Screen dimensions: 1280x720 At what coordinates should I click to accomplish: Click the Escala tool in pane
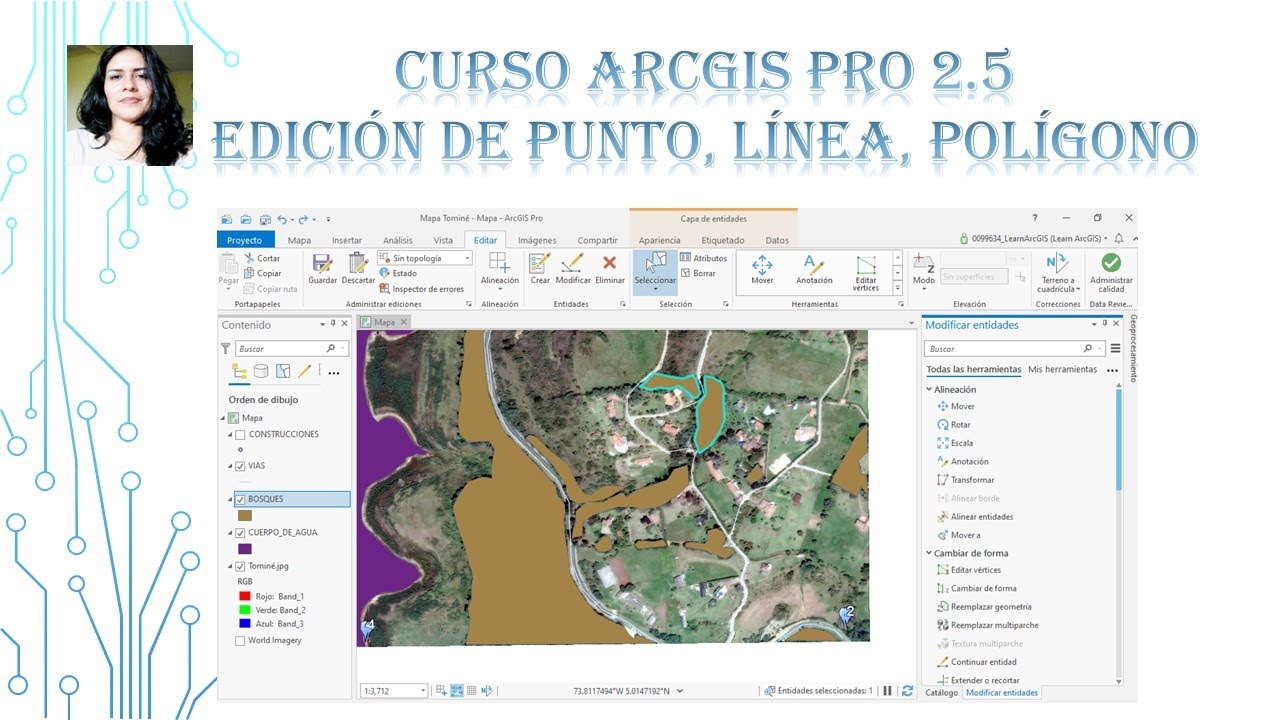click(955, 443)
